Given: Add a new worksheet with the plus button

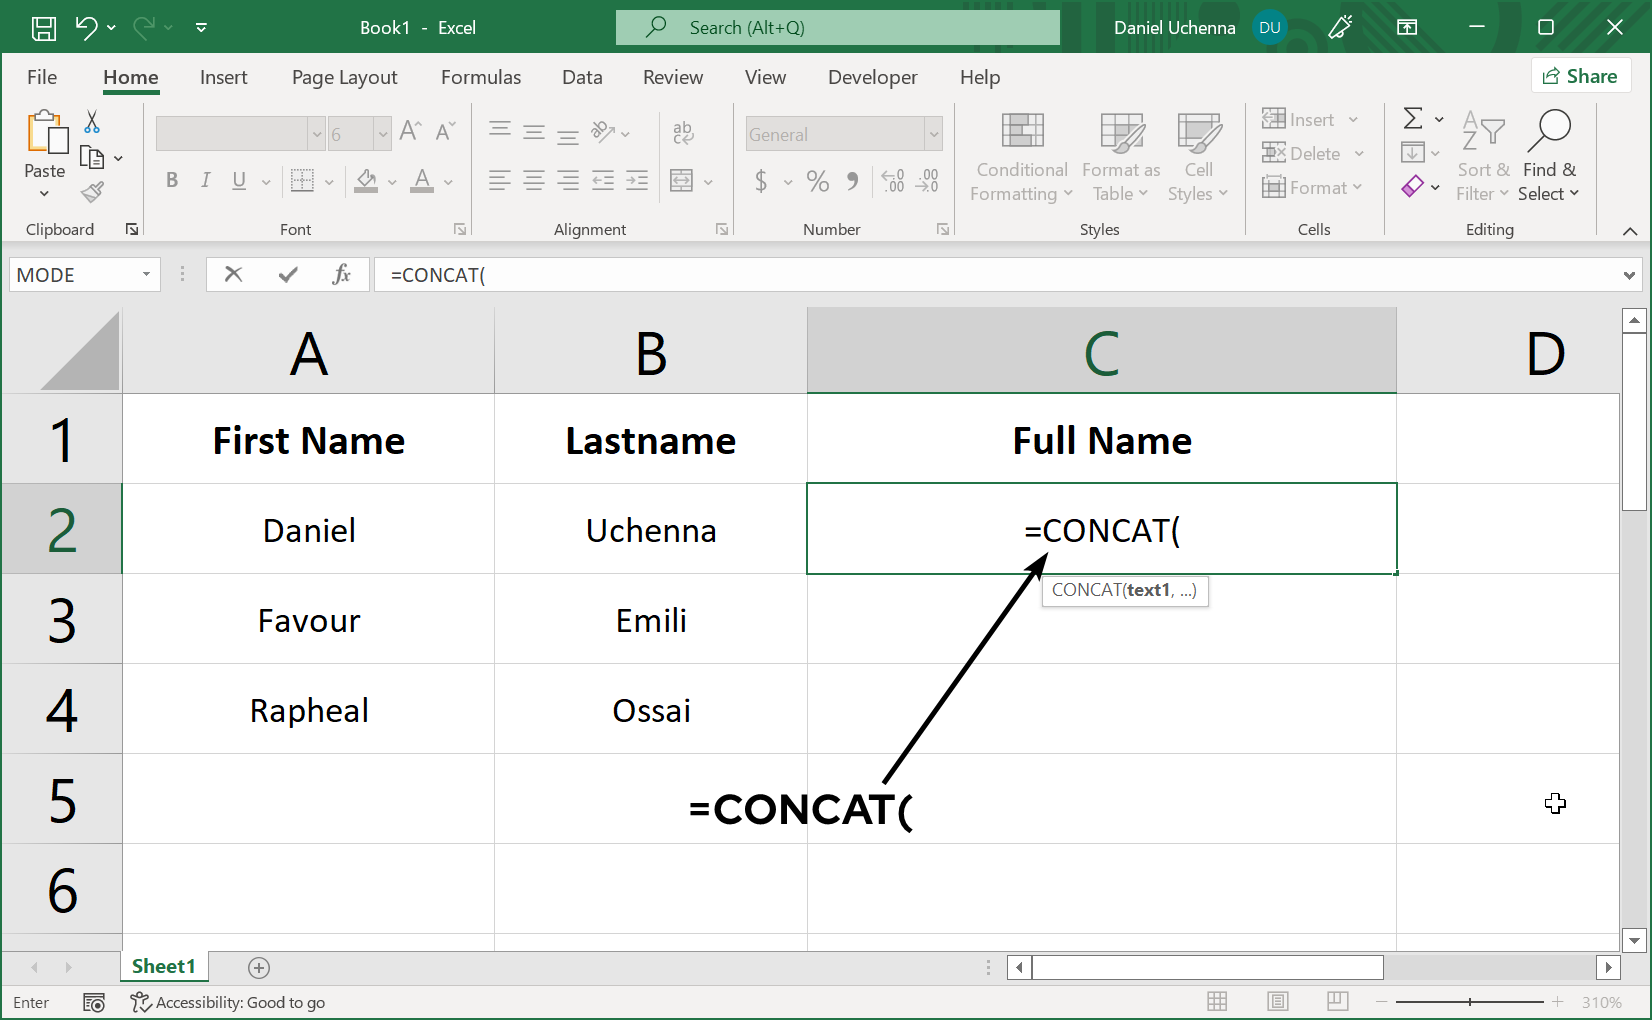Looking at the screenshot, I should pyautogui.click(x=259, y=967).
